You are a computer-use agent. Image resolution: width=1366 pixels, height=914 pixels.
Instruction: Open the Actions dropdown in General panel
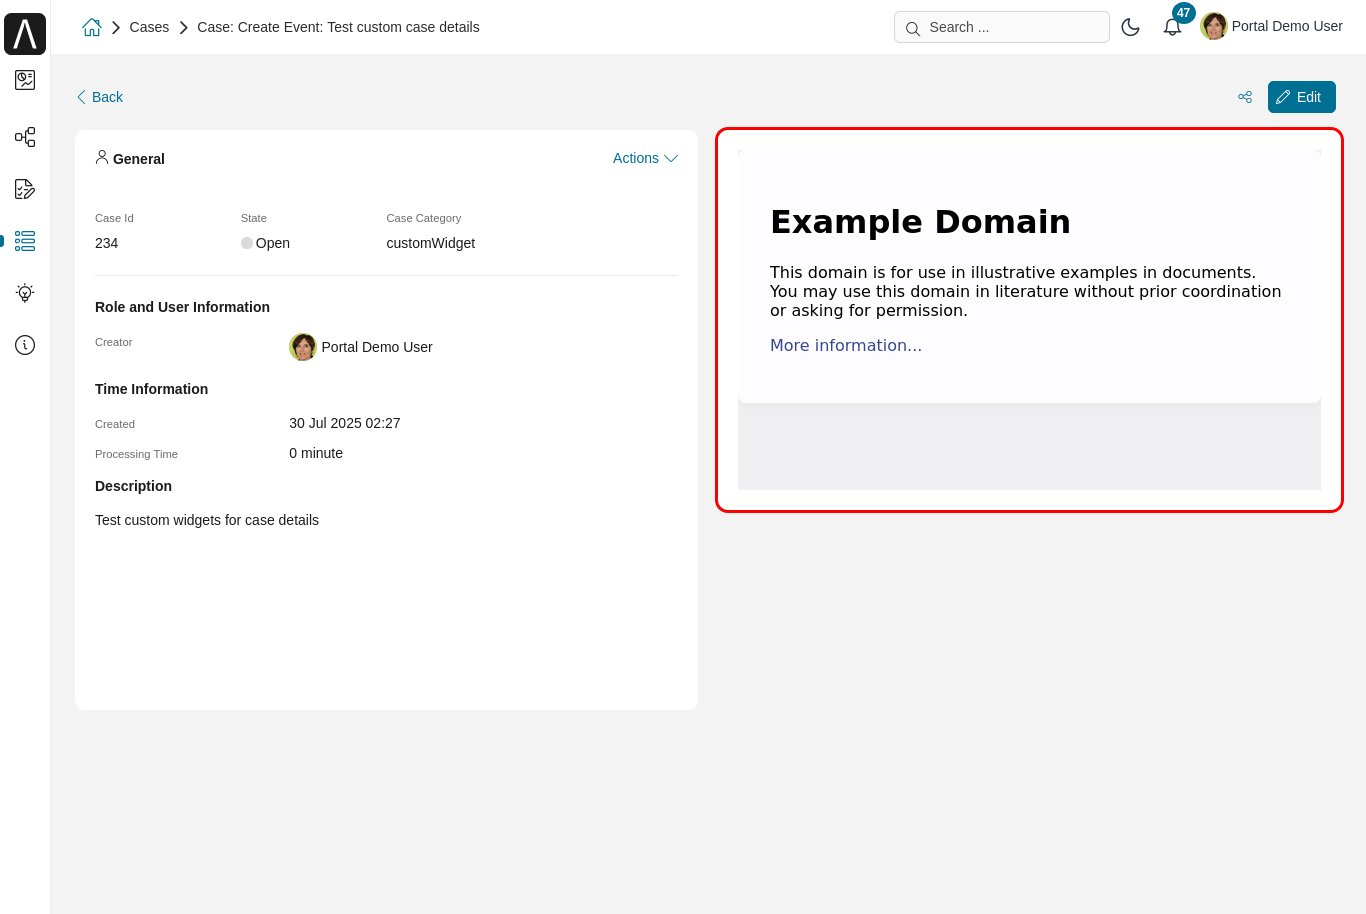645,158
